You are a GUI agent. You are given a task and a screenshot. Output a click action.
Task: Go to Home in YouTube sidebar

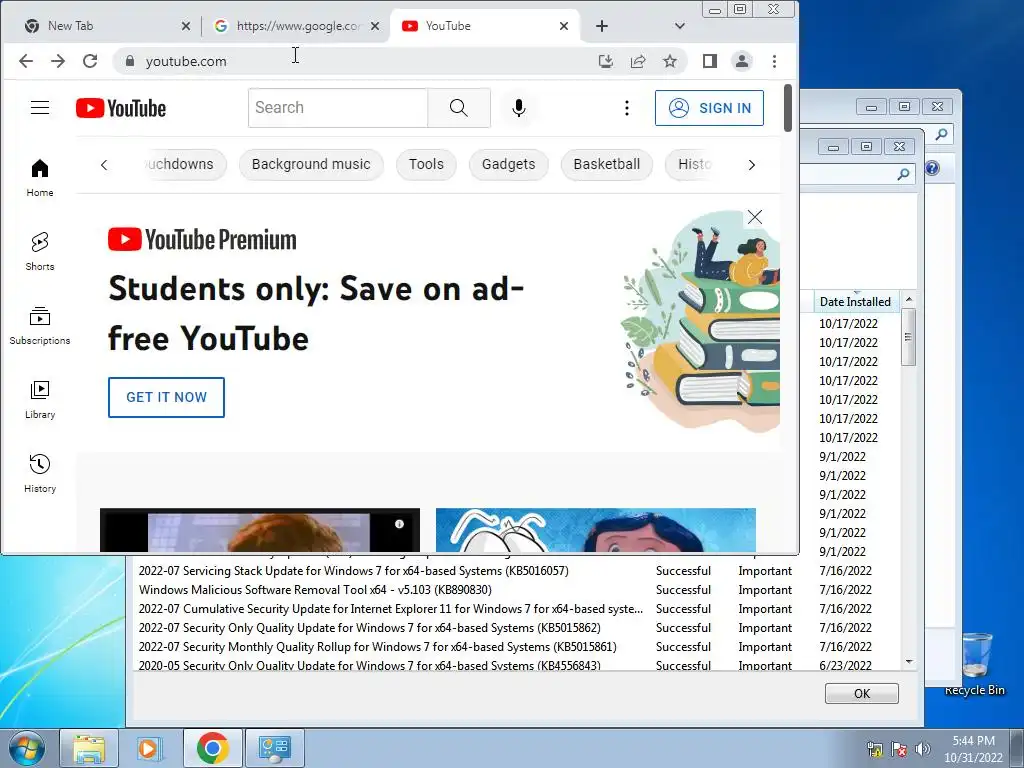[40, 178]
